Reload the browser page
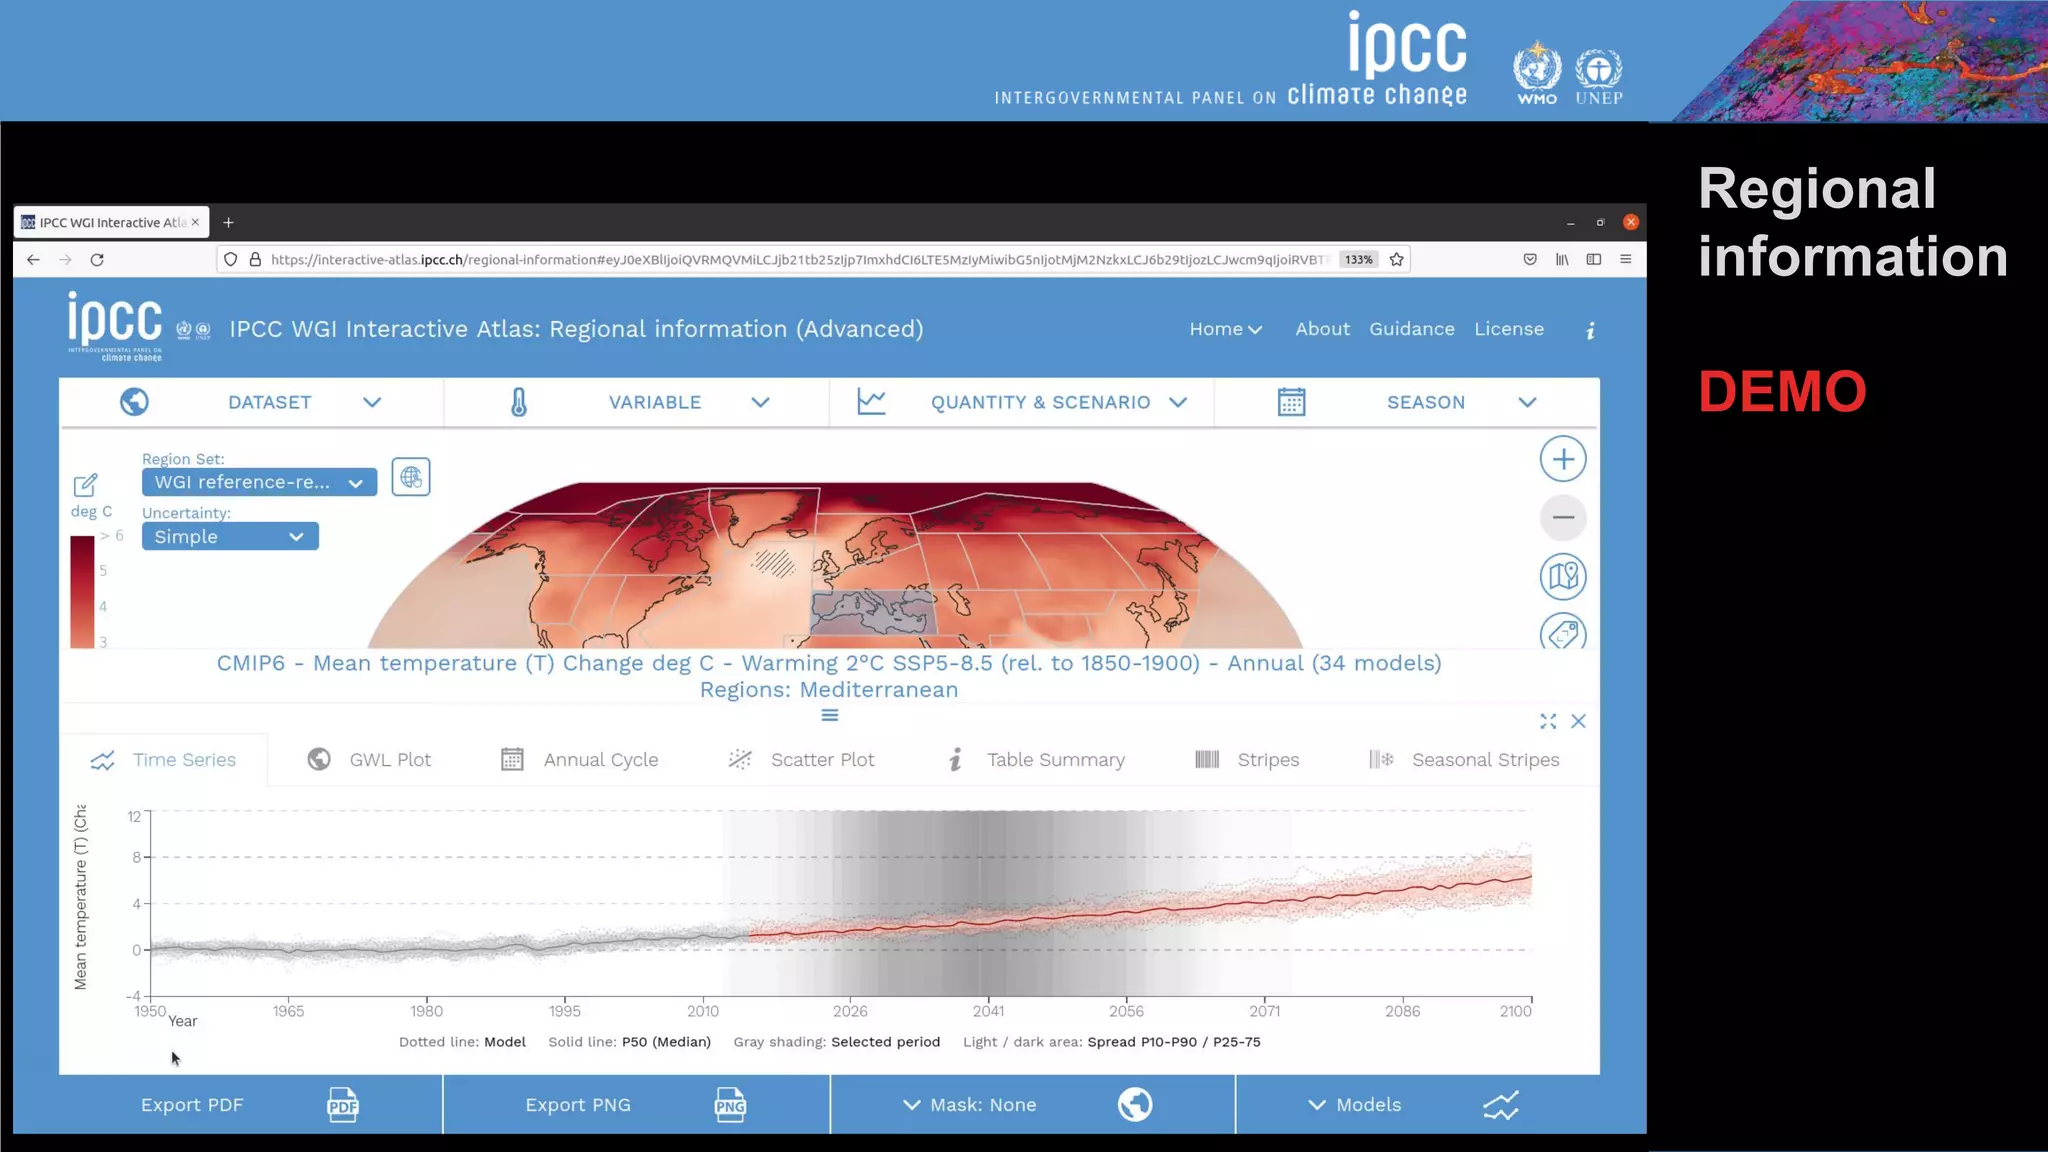The height and width of the screenshot is (1152, 2048). tap(97, 260)
